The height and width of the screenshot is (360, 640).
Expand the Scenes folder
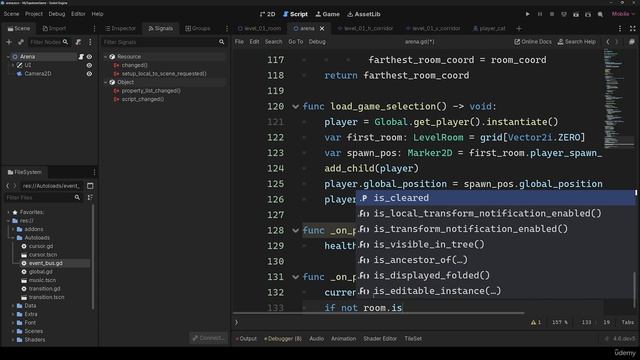13,331
